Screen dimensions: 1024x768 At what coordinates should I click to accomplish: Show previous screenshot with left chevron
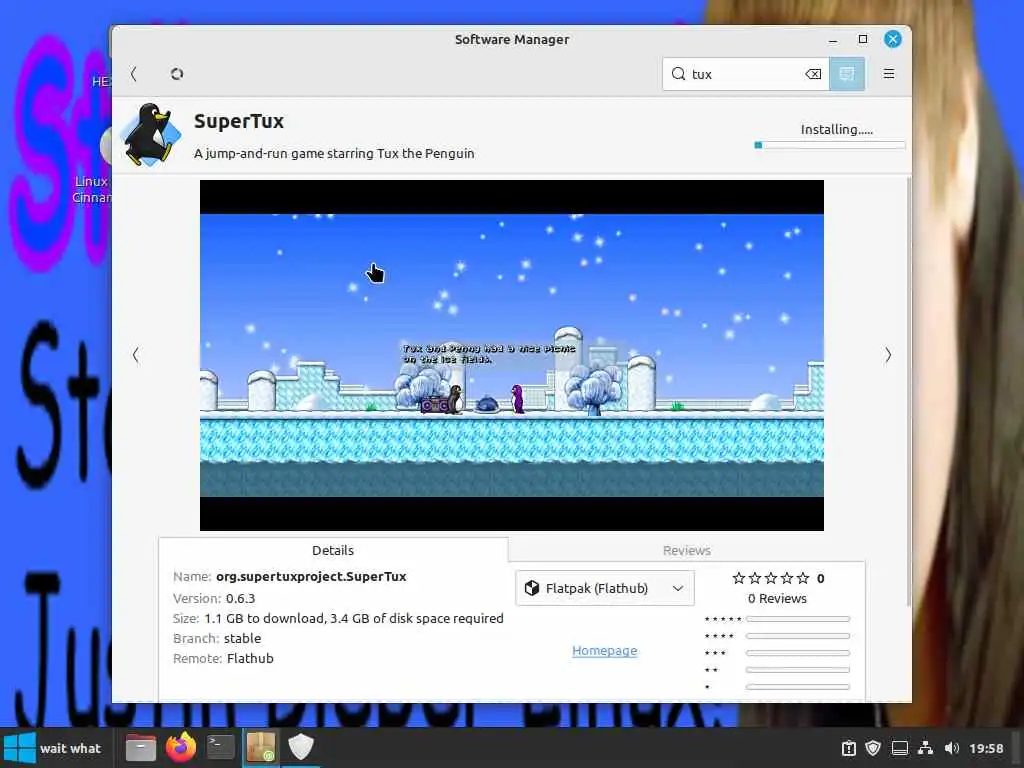tap(136, 355)
